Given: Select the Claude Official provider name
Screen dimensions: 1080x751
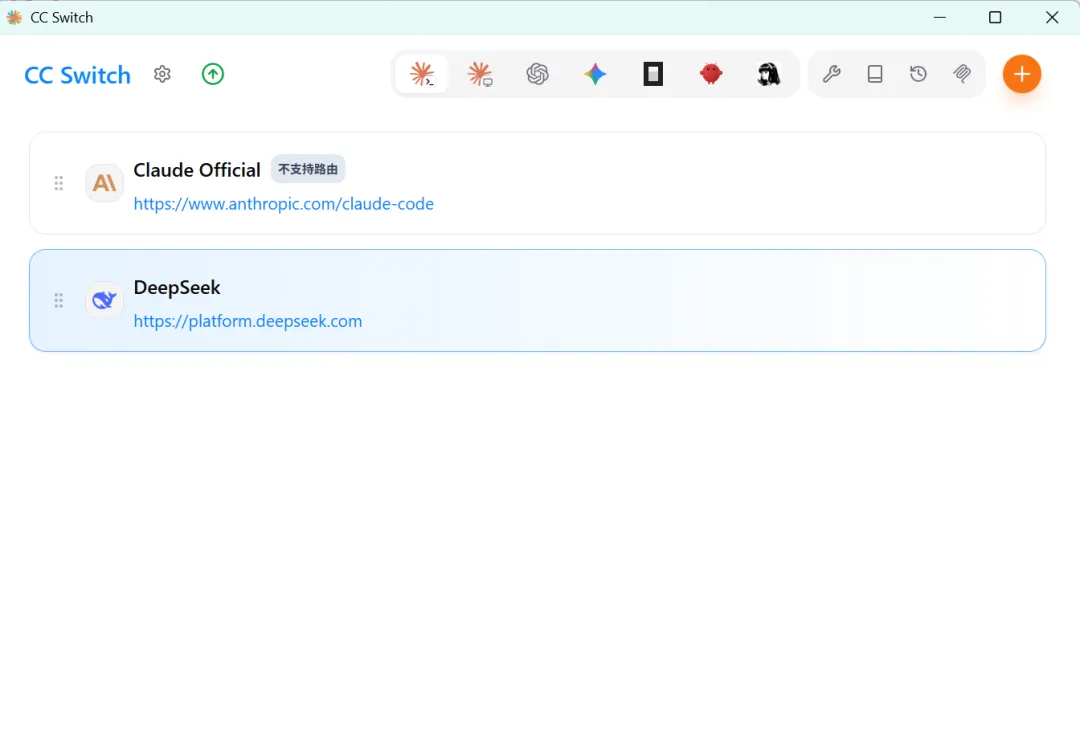Looking at the screenshot, I should [197, 169].
